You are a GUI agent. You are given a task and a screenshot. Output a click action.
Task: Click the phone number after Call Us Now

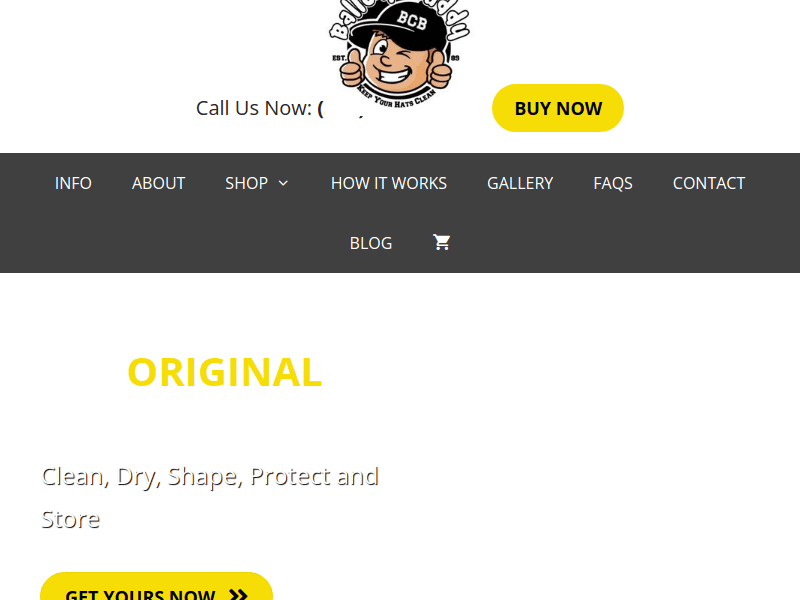point(341,108)
